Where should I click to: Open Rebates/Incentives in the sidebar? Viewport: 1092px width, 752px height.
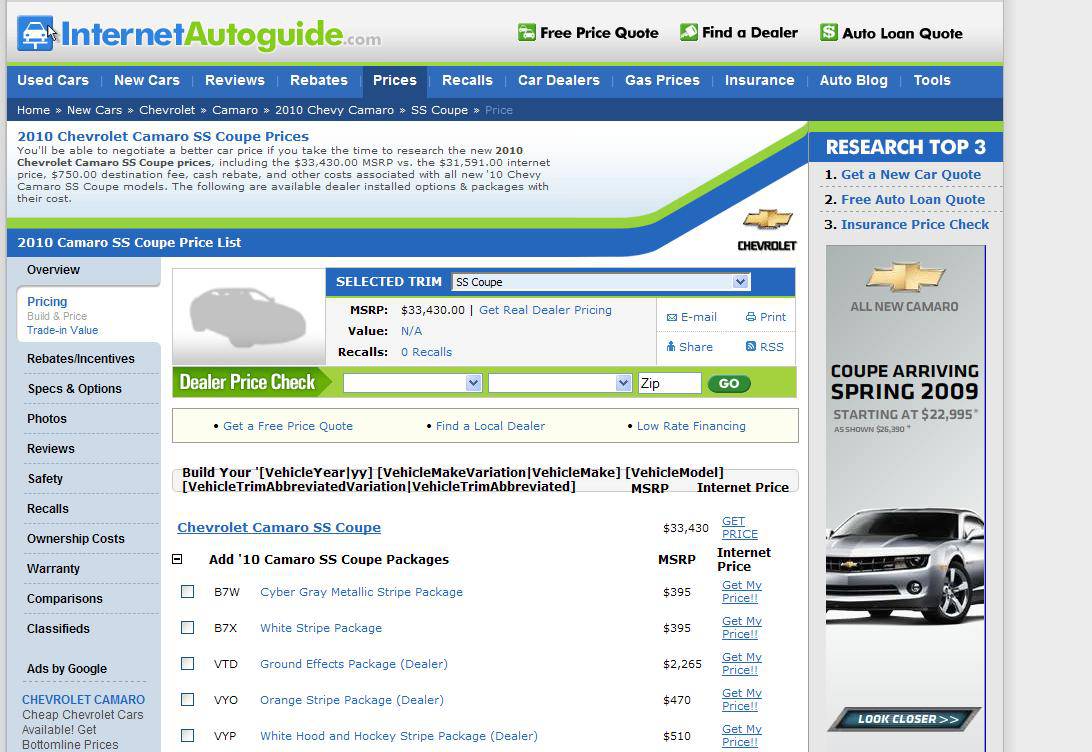click(81, 359)
